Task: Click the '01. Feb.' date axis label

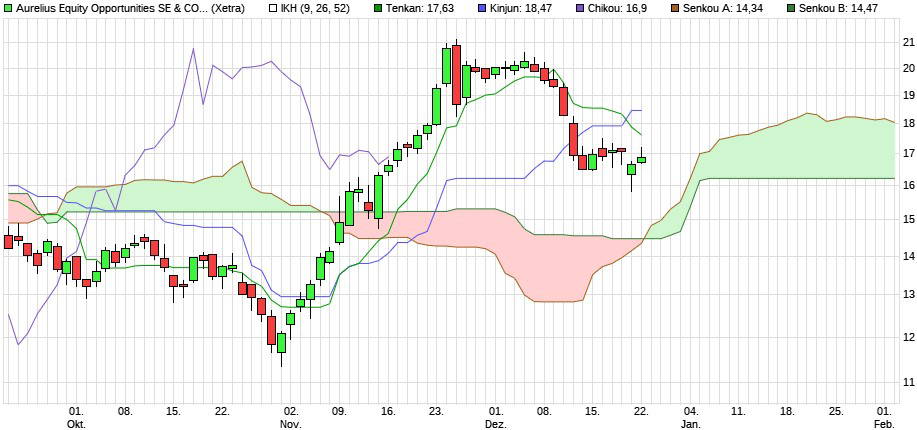Action: pyautogui.click(x=884, y=418)
